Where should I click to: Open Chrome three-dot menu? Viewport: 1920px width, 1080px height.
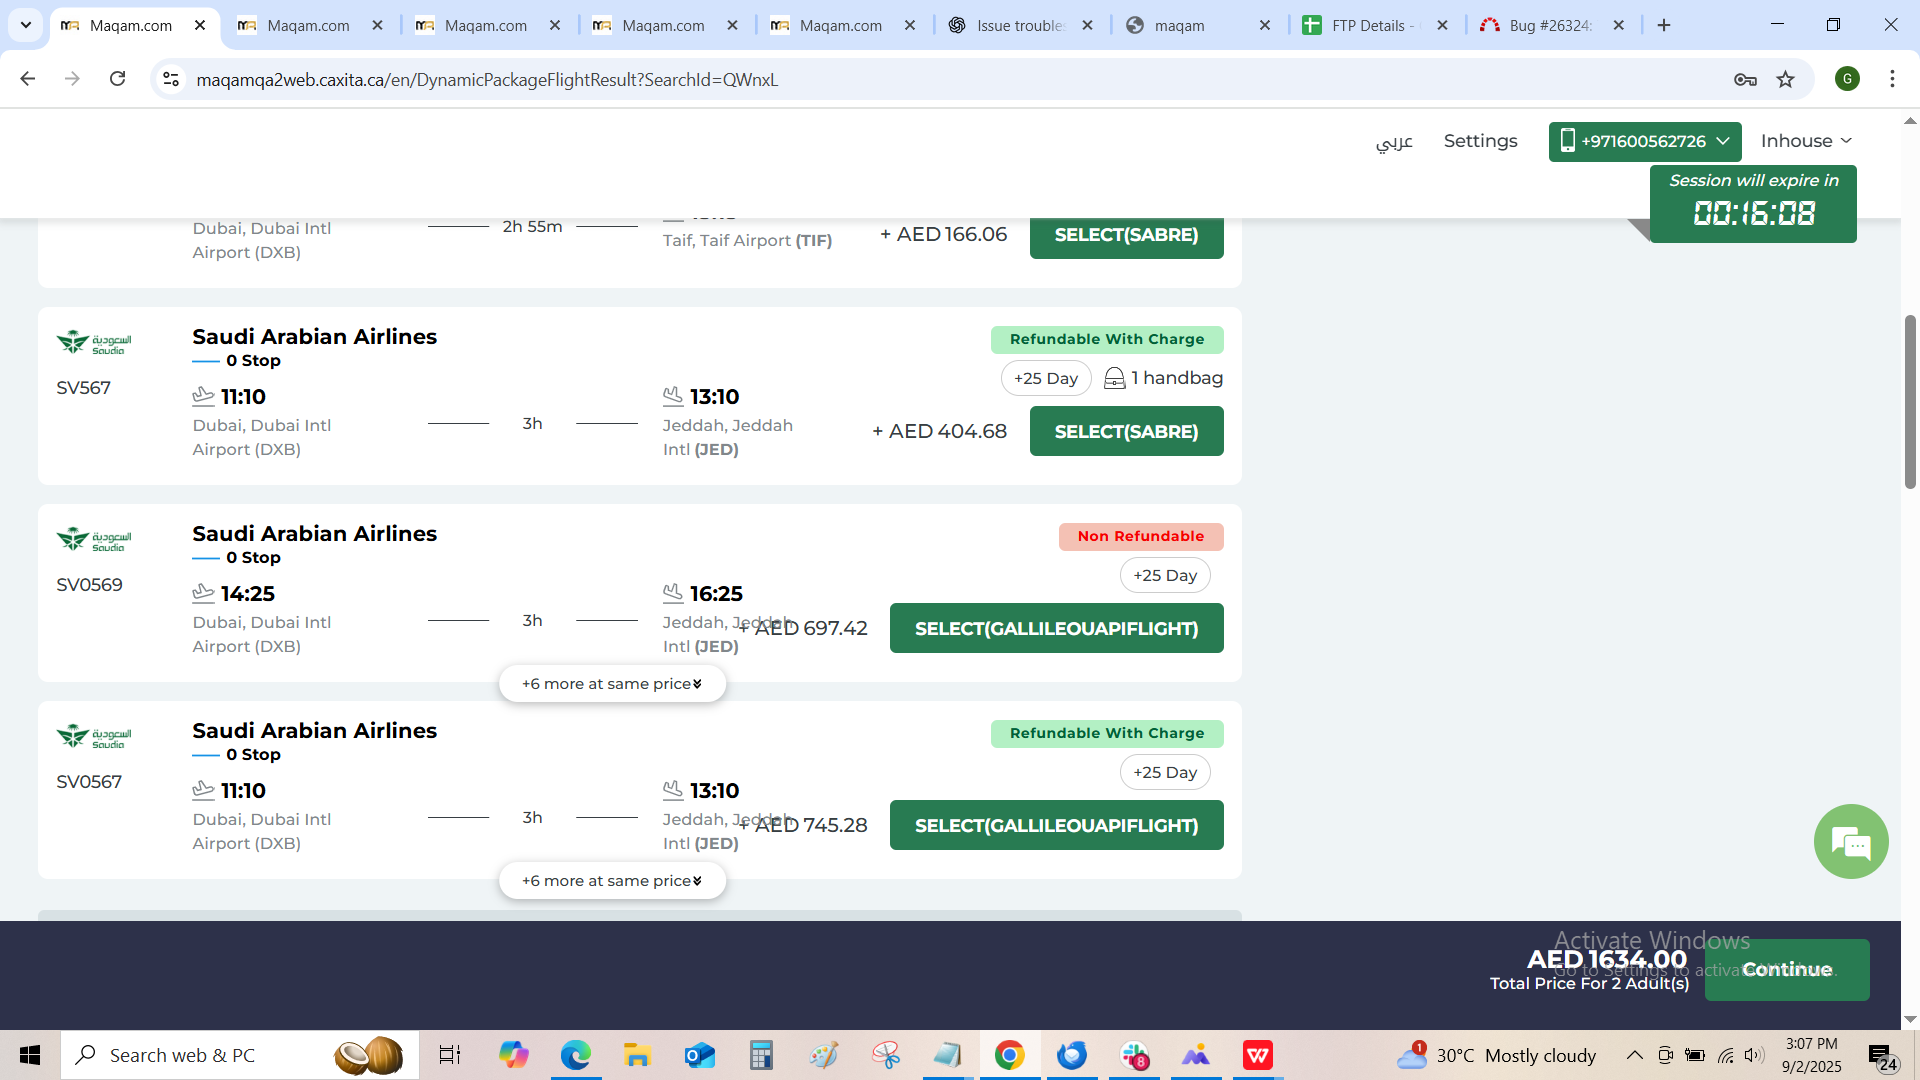click(x=1892, y=79)
